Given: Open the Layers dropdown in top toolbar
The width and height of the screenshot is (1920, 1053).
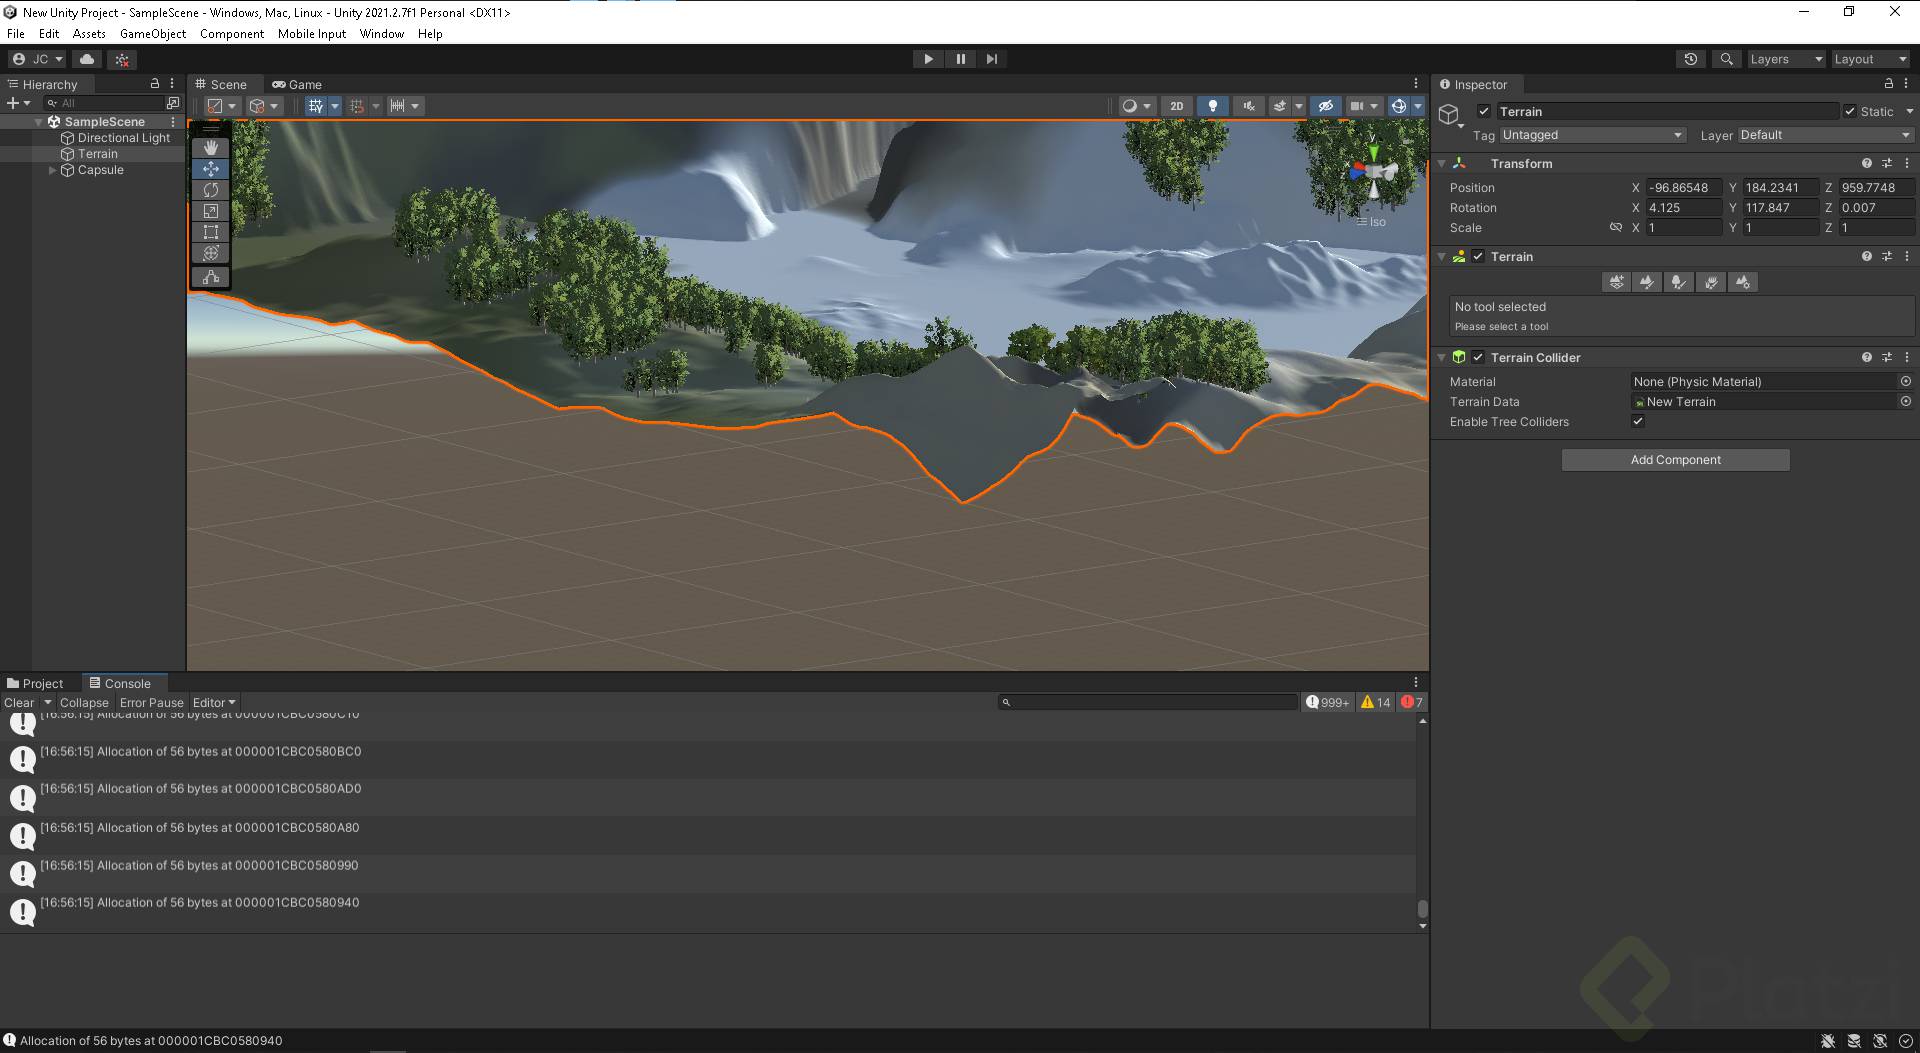Looking at the screenshot, I should [1786, 59].
